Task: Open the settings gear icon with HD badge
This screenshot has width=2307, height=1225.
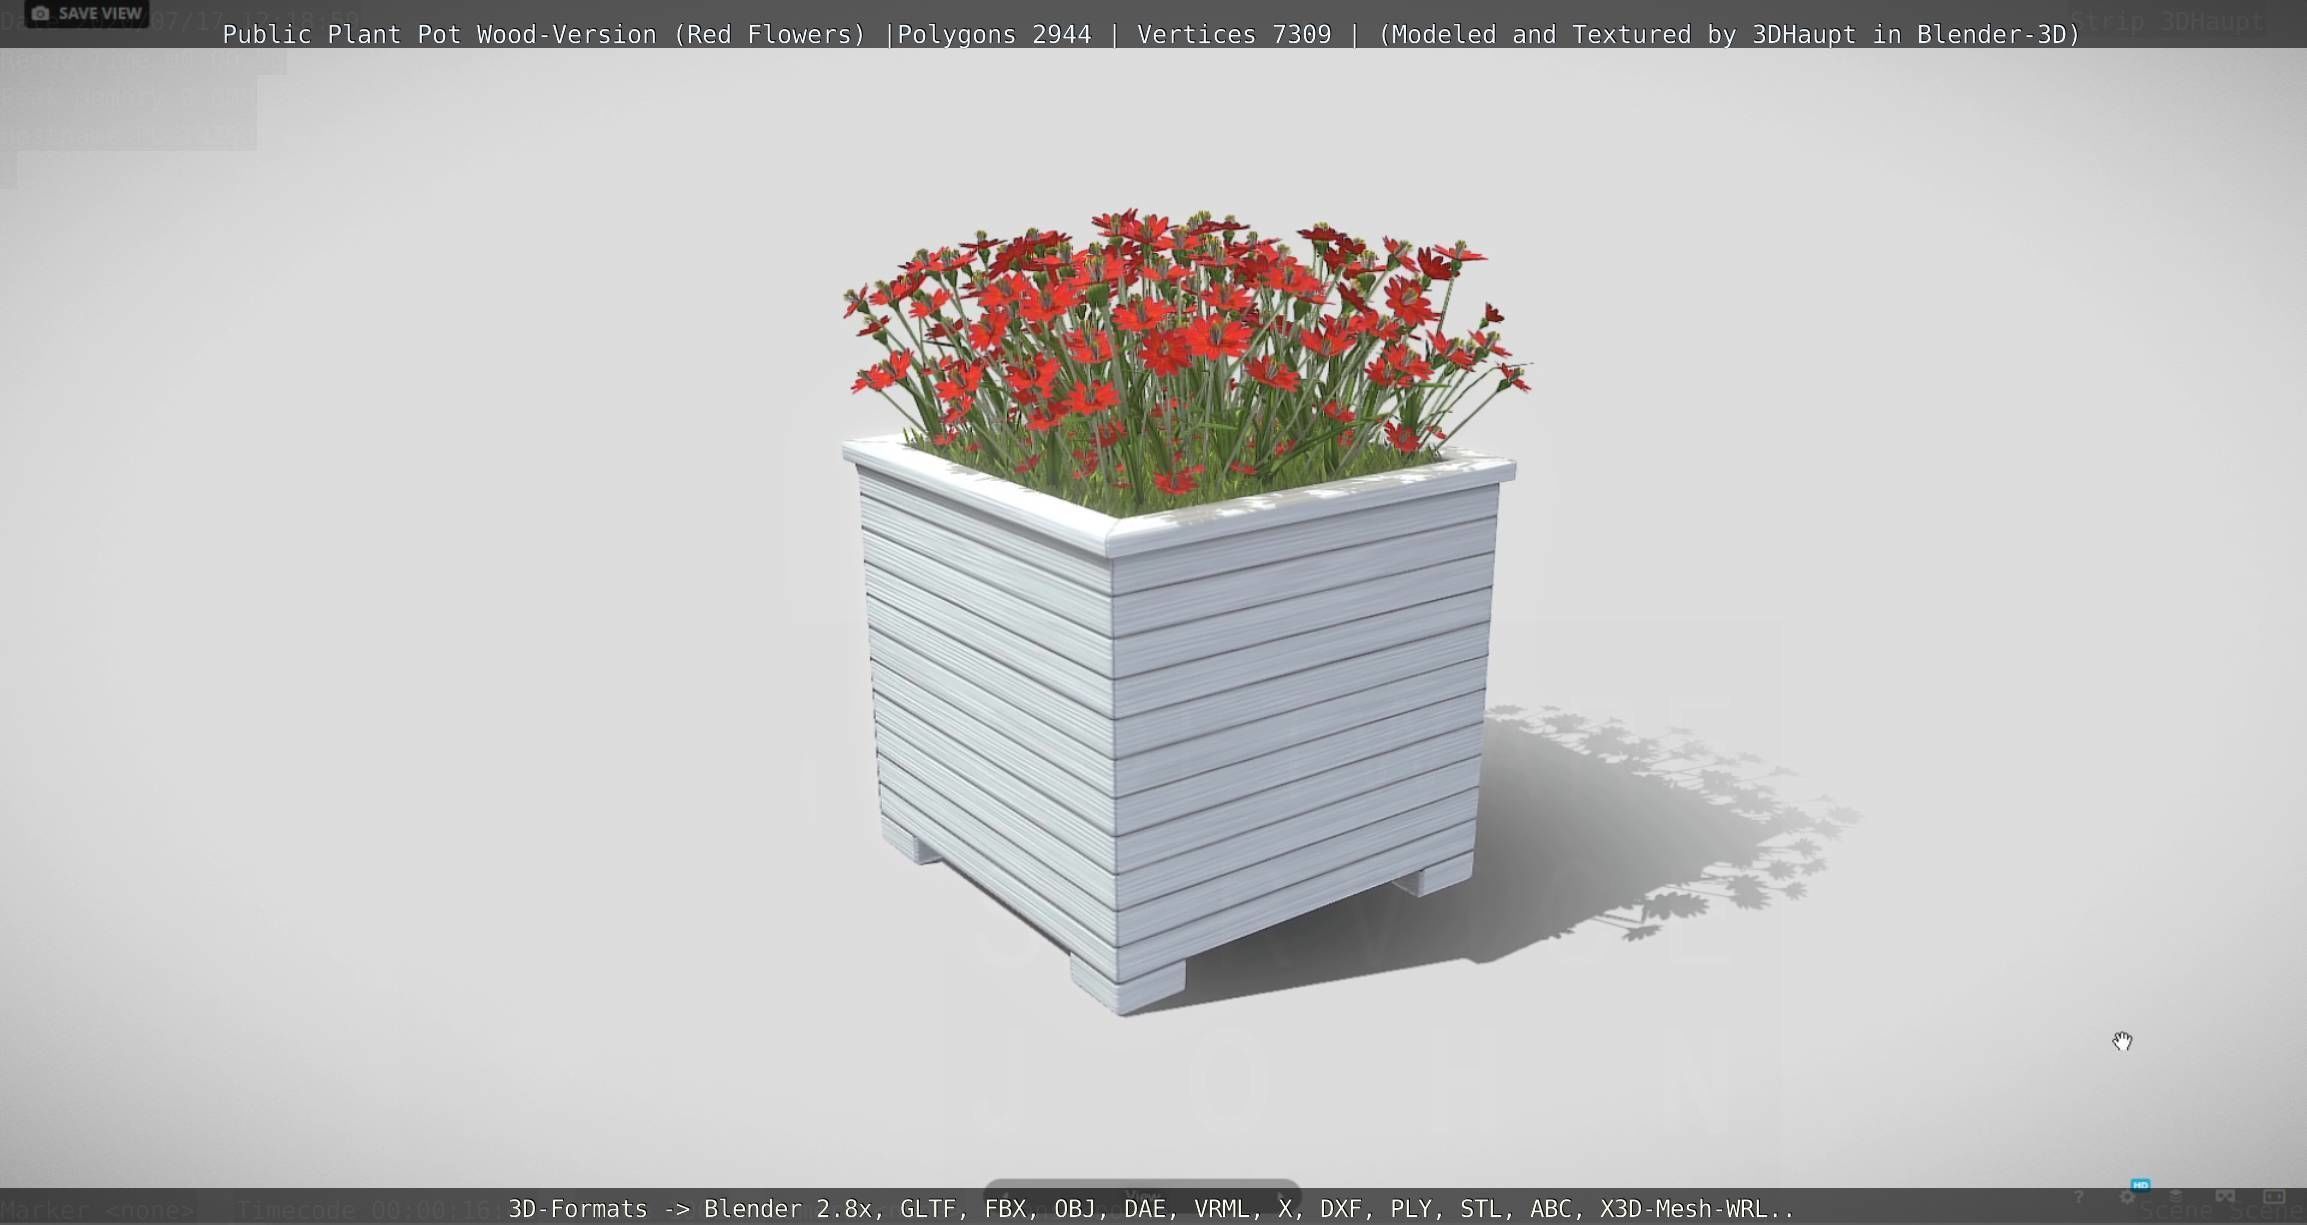Action: point(2128,1195)
